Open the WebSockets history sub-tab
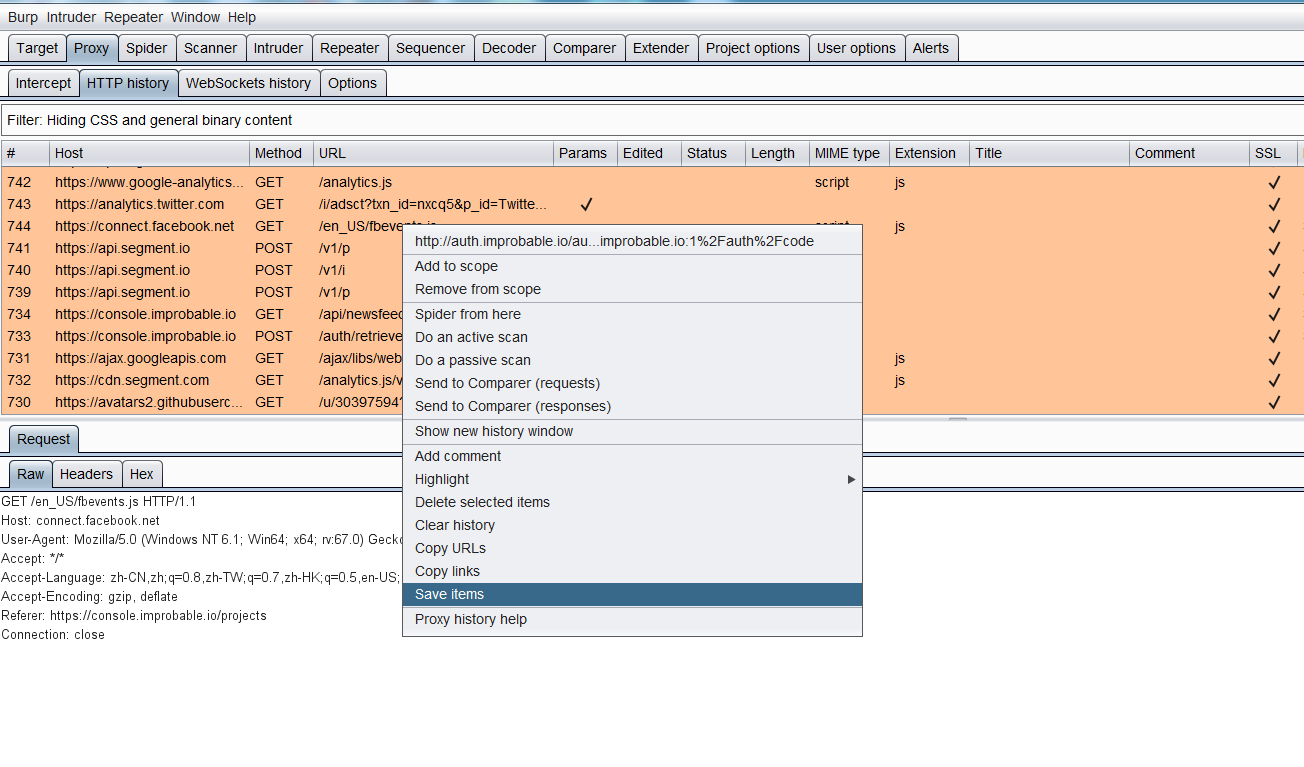Viewport: 1304px width, 767px height. coord(248,83)
